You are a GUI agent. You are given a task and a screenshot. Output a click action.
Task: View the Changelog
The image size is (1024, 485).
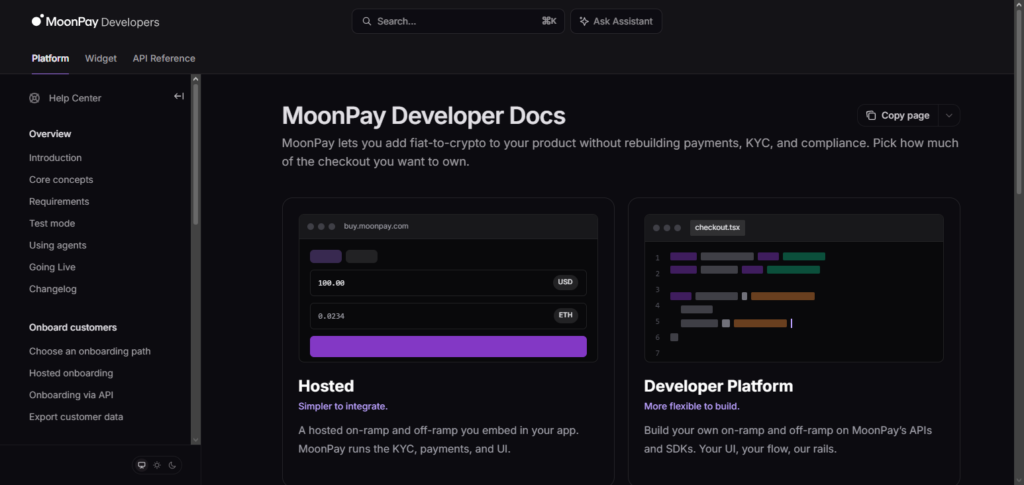point(53,289)
